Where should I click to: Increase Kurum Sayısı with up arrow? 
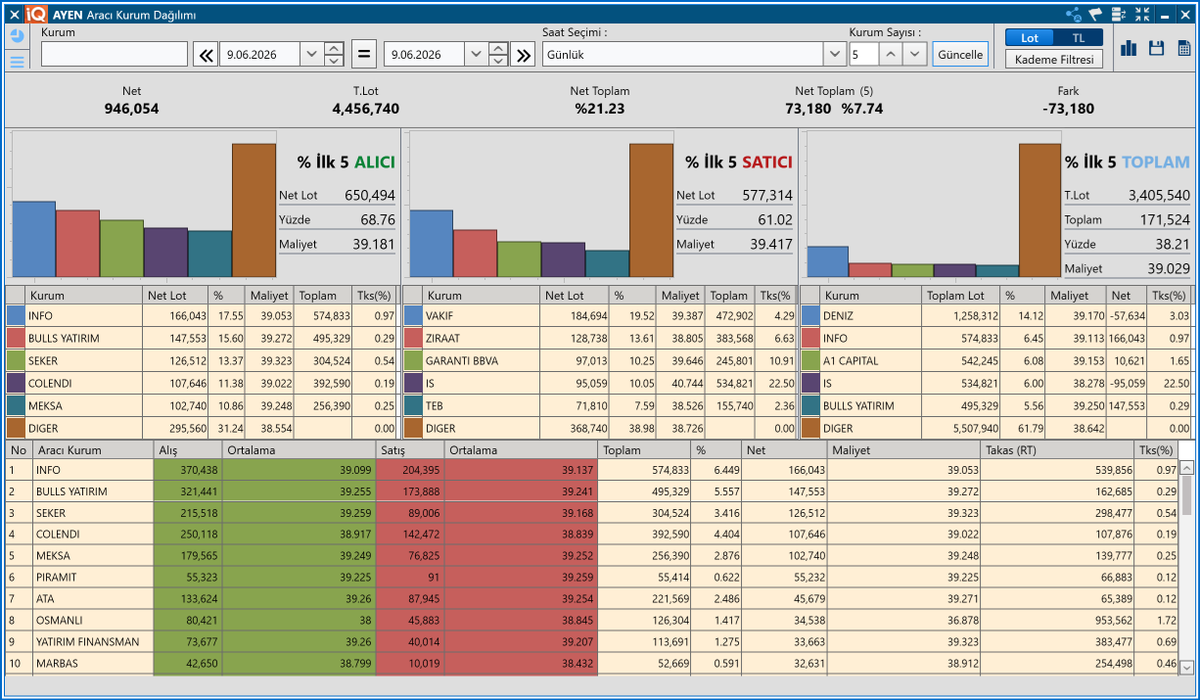pos(891,54)
